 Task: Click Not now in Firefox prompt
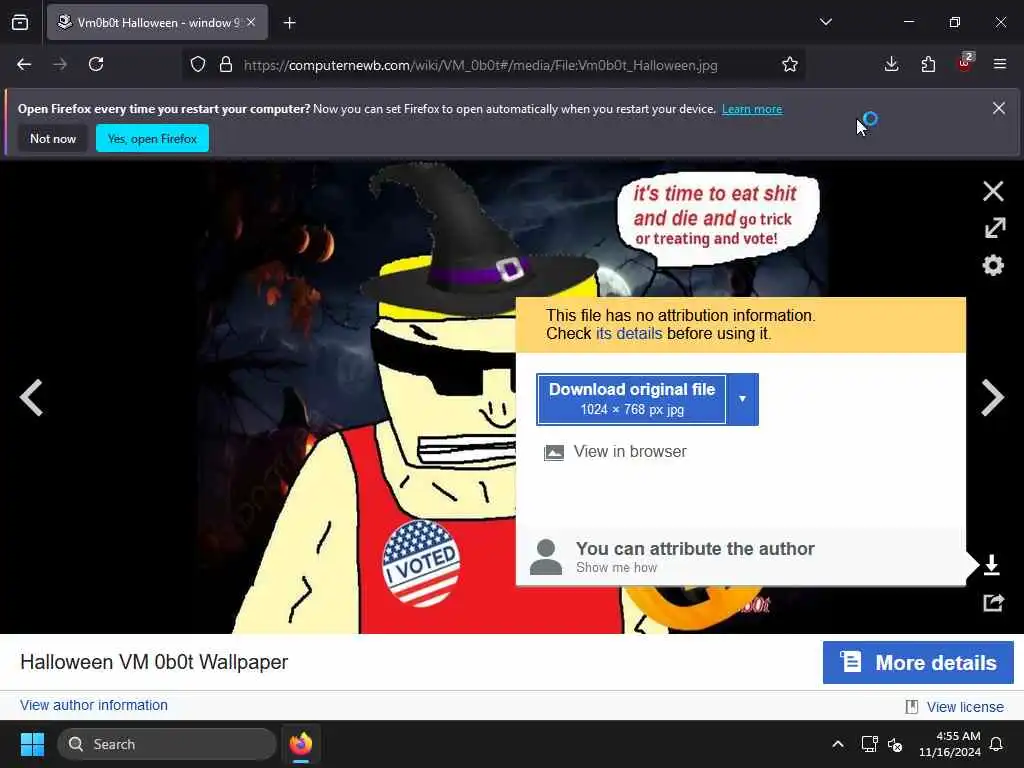pos(53,138)
